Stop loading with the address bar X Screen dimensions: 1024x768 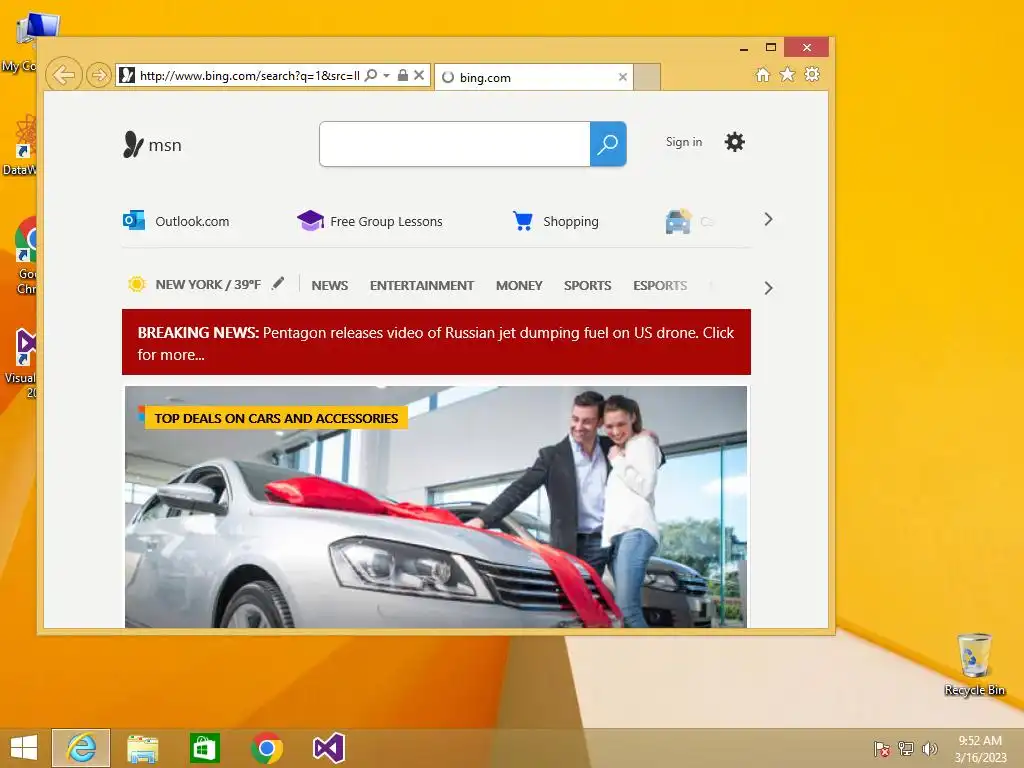[x=419, y=75]
